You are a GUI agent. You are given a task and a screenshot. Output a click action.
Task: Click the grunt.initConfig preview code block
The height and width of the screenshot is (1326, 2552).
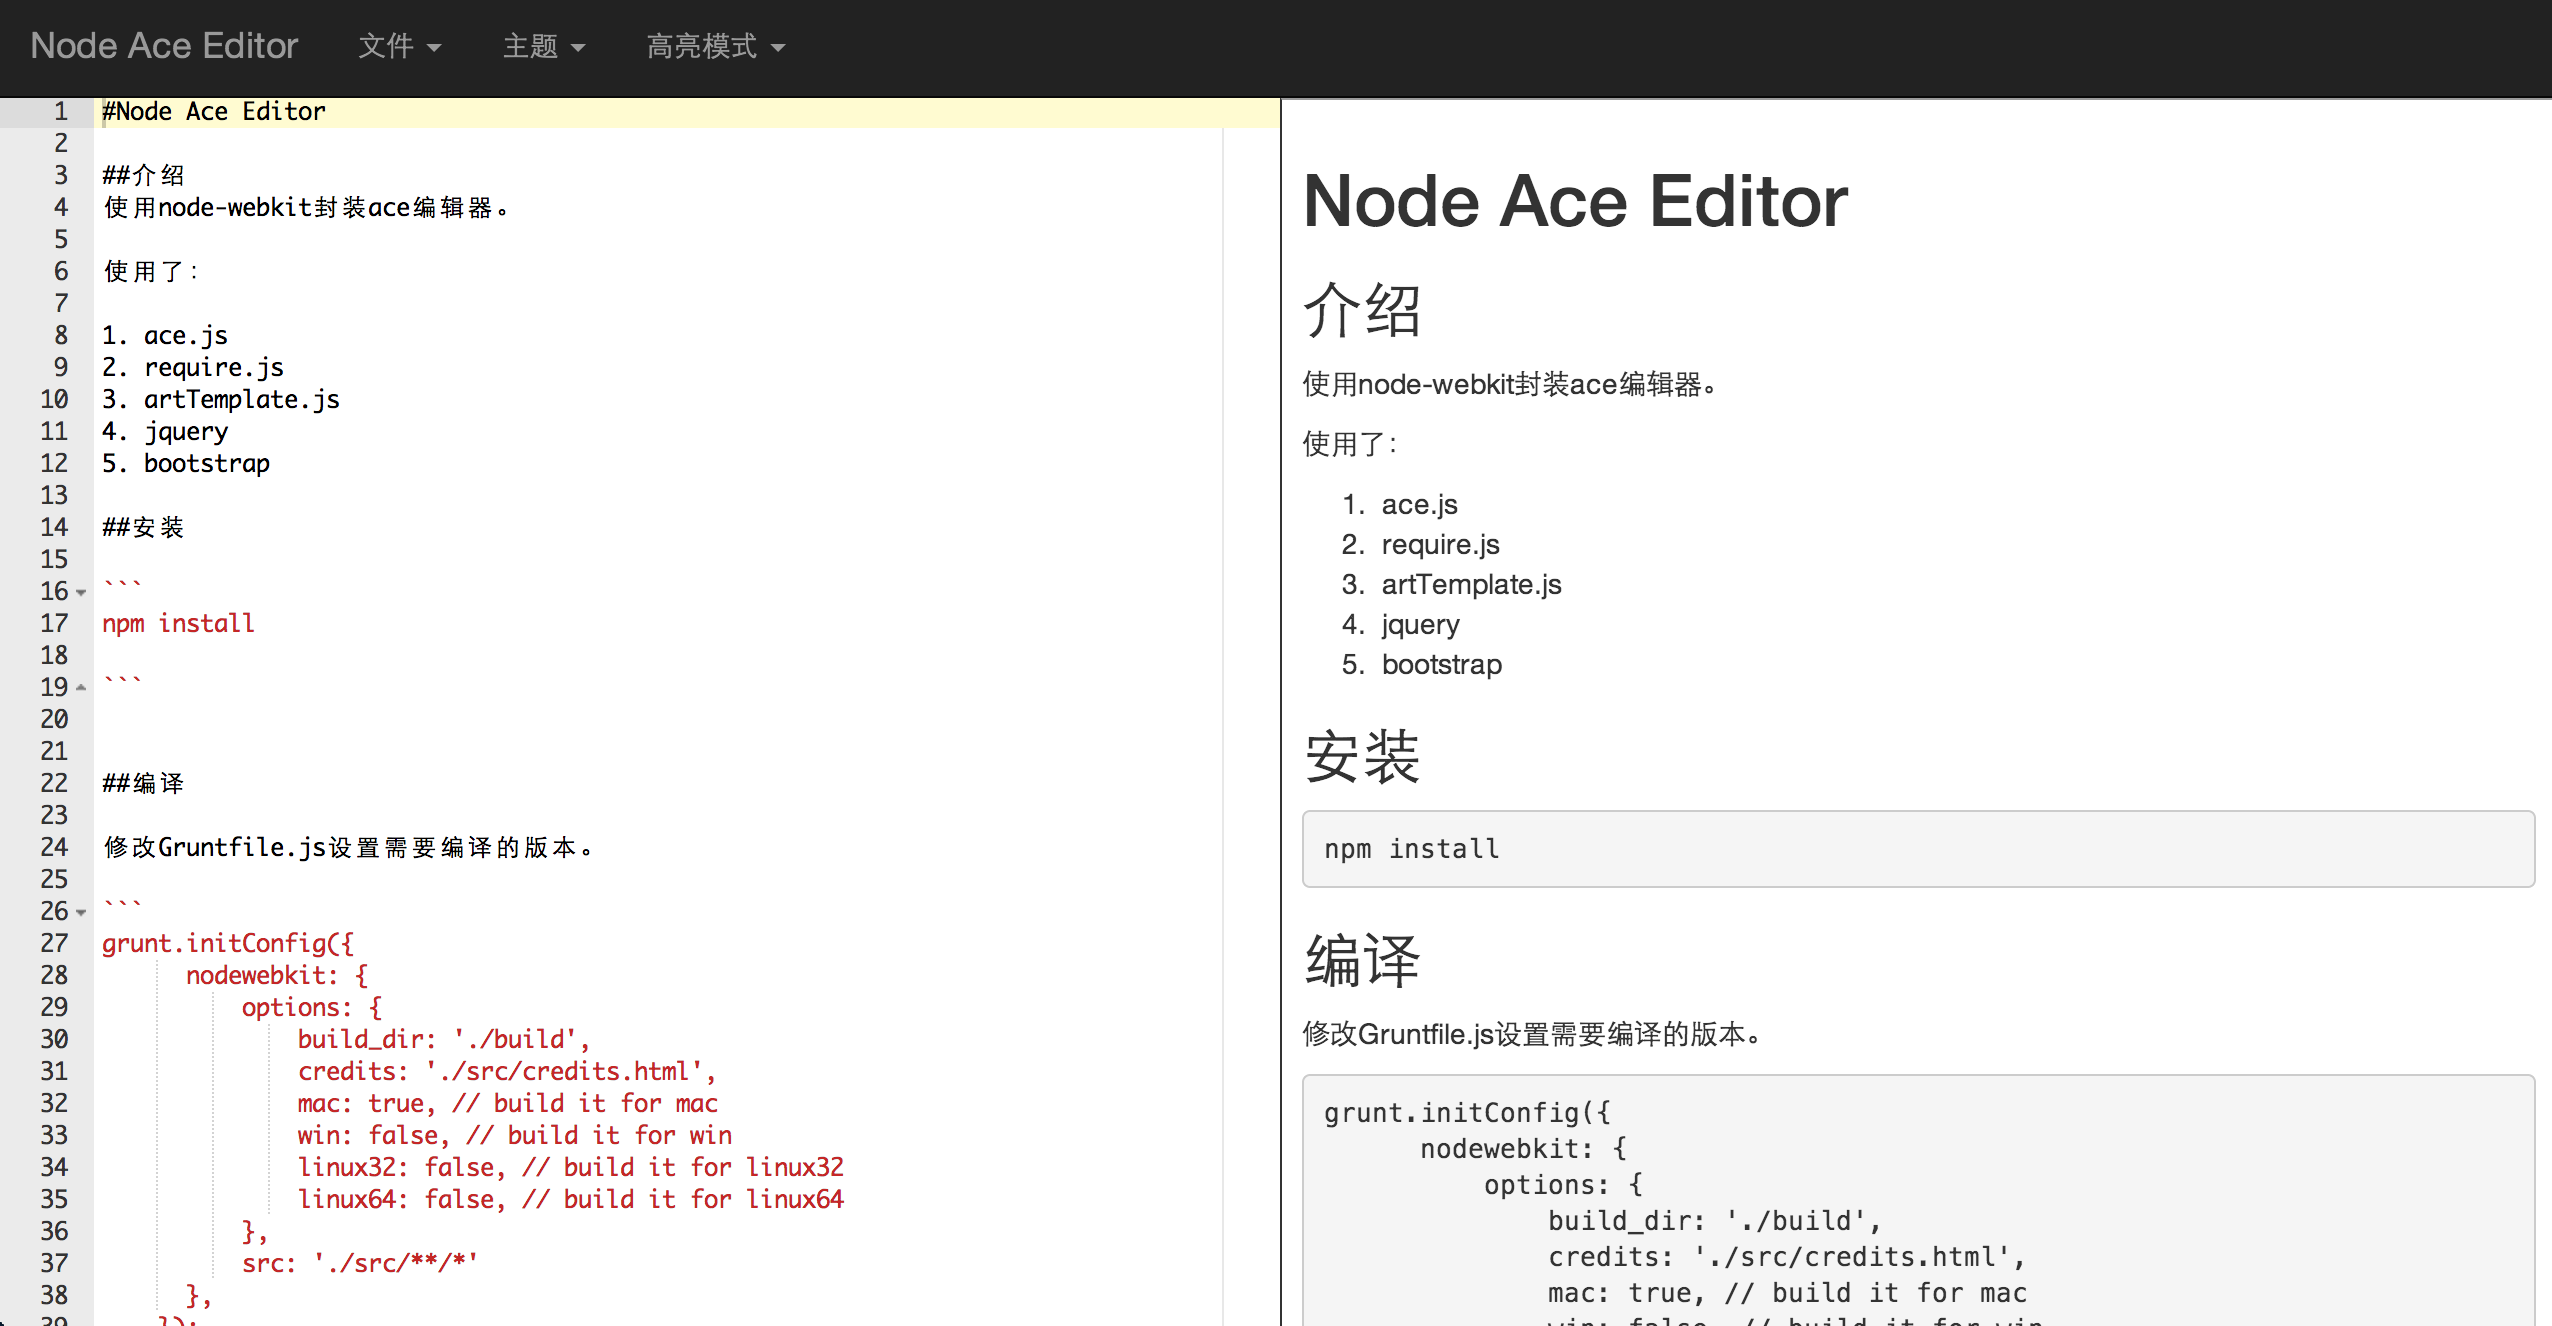(1916, 1200)
